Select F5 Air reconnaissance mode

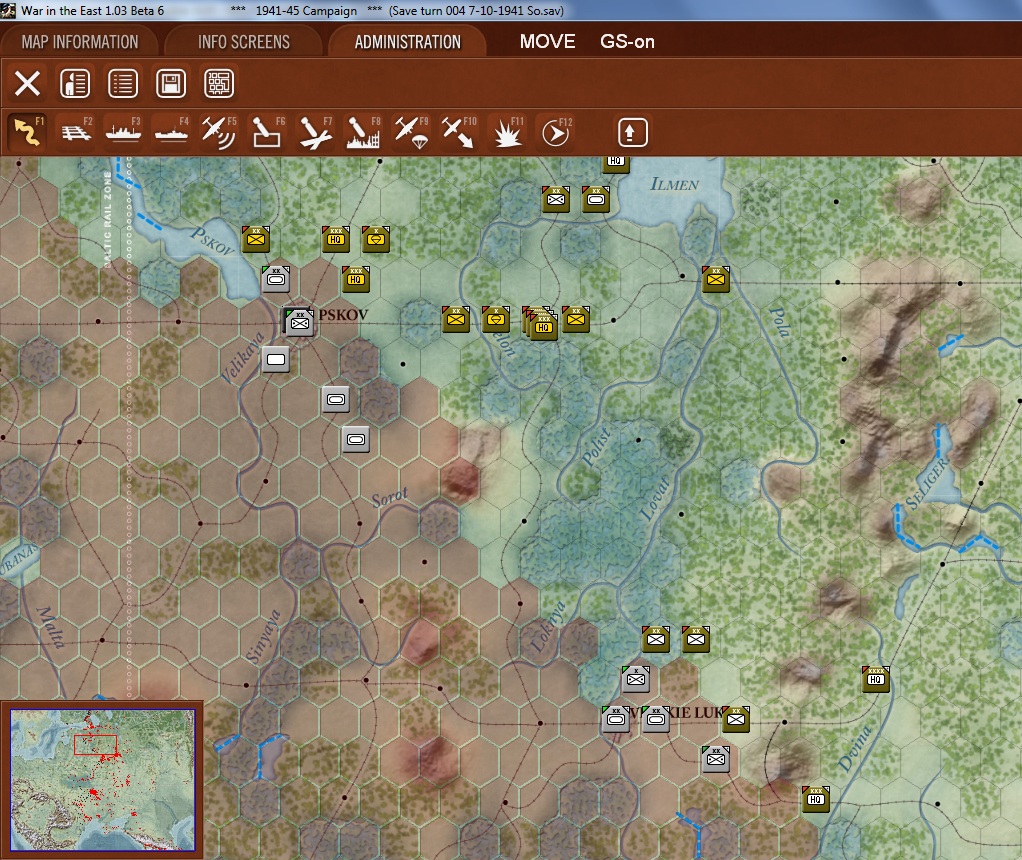pyautogui.click(x=219, y=132)
